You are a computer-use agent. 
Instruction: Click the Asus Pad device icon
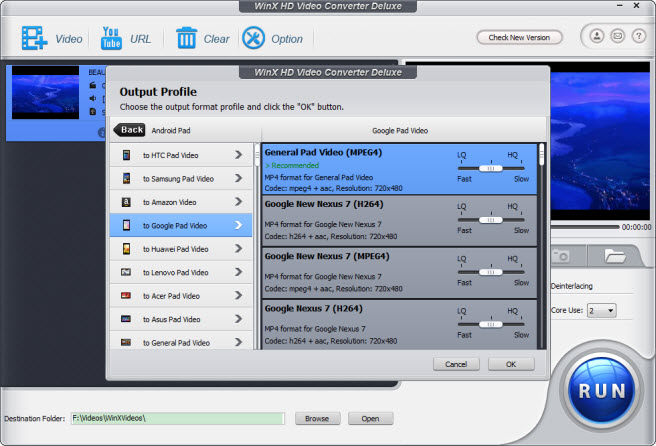126,319
